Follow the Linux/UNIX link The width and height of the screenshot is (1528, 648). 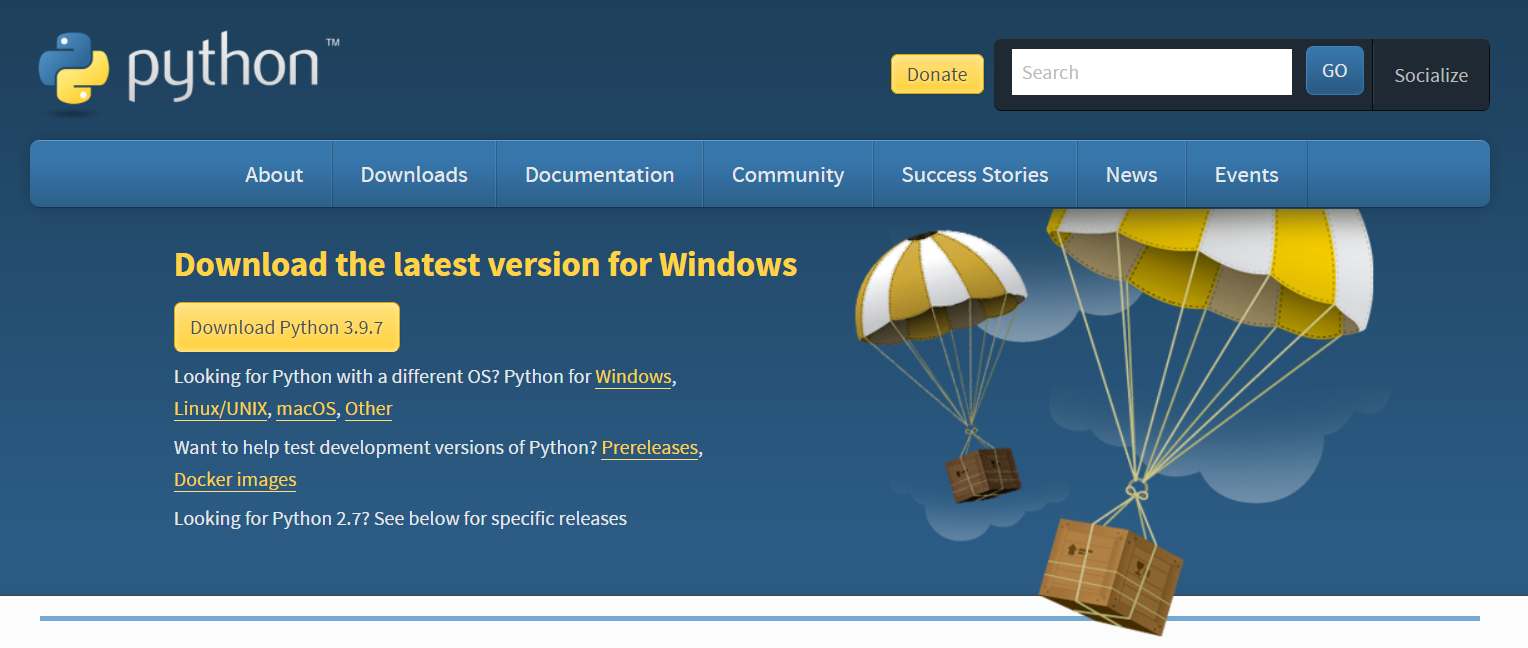tap(221, 409)
